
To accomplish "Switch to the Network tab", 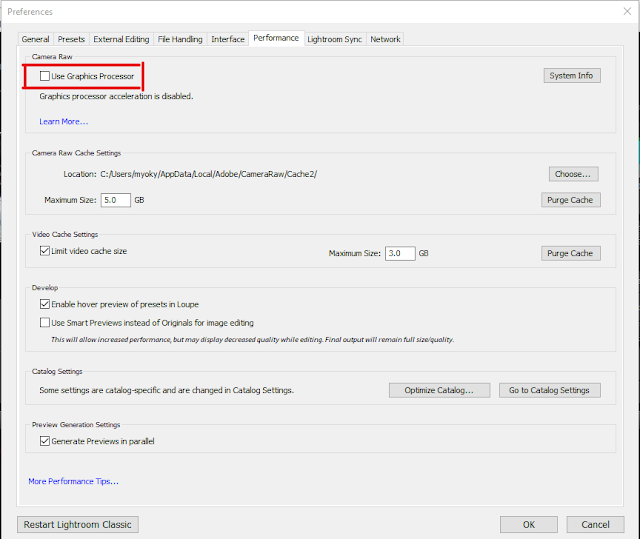I will coord(385,39).
